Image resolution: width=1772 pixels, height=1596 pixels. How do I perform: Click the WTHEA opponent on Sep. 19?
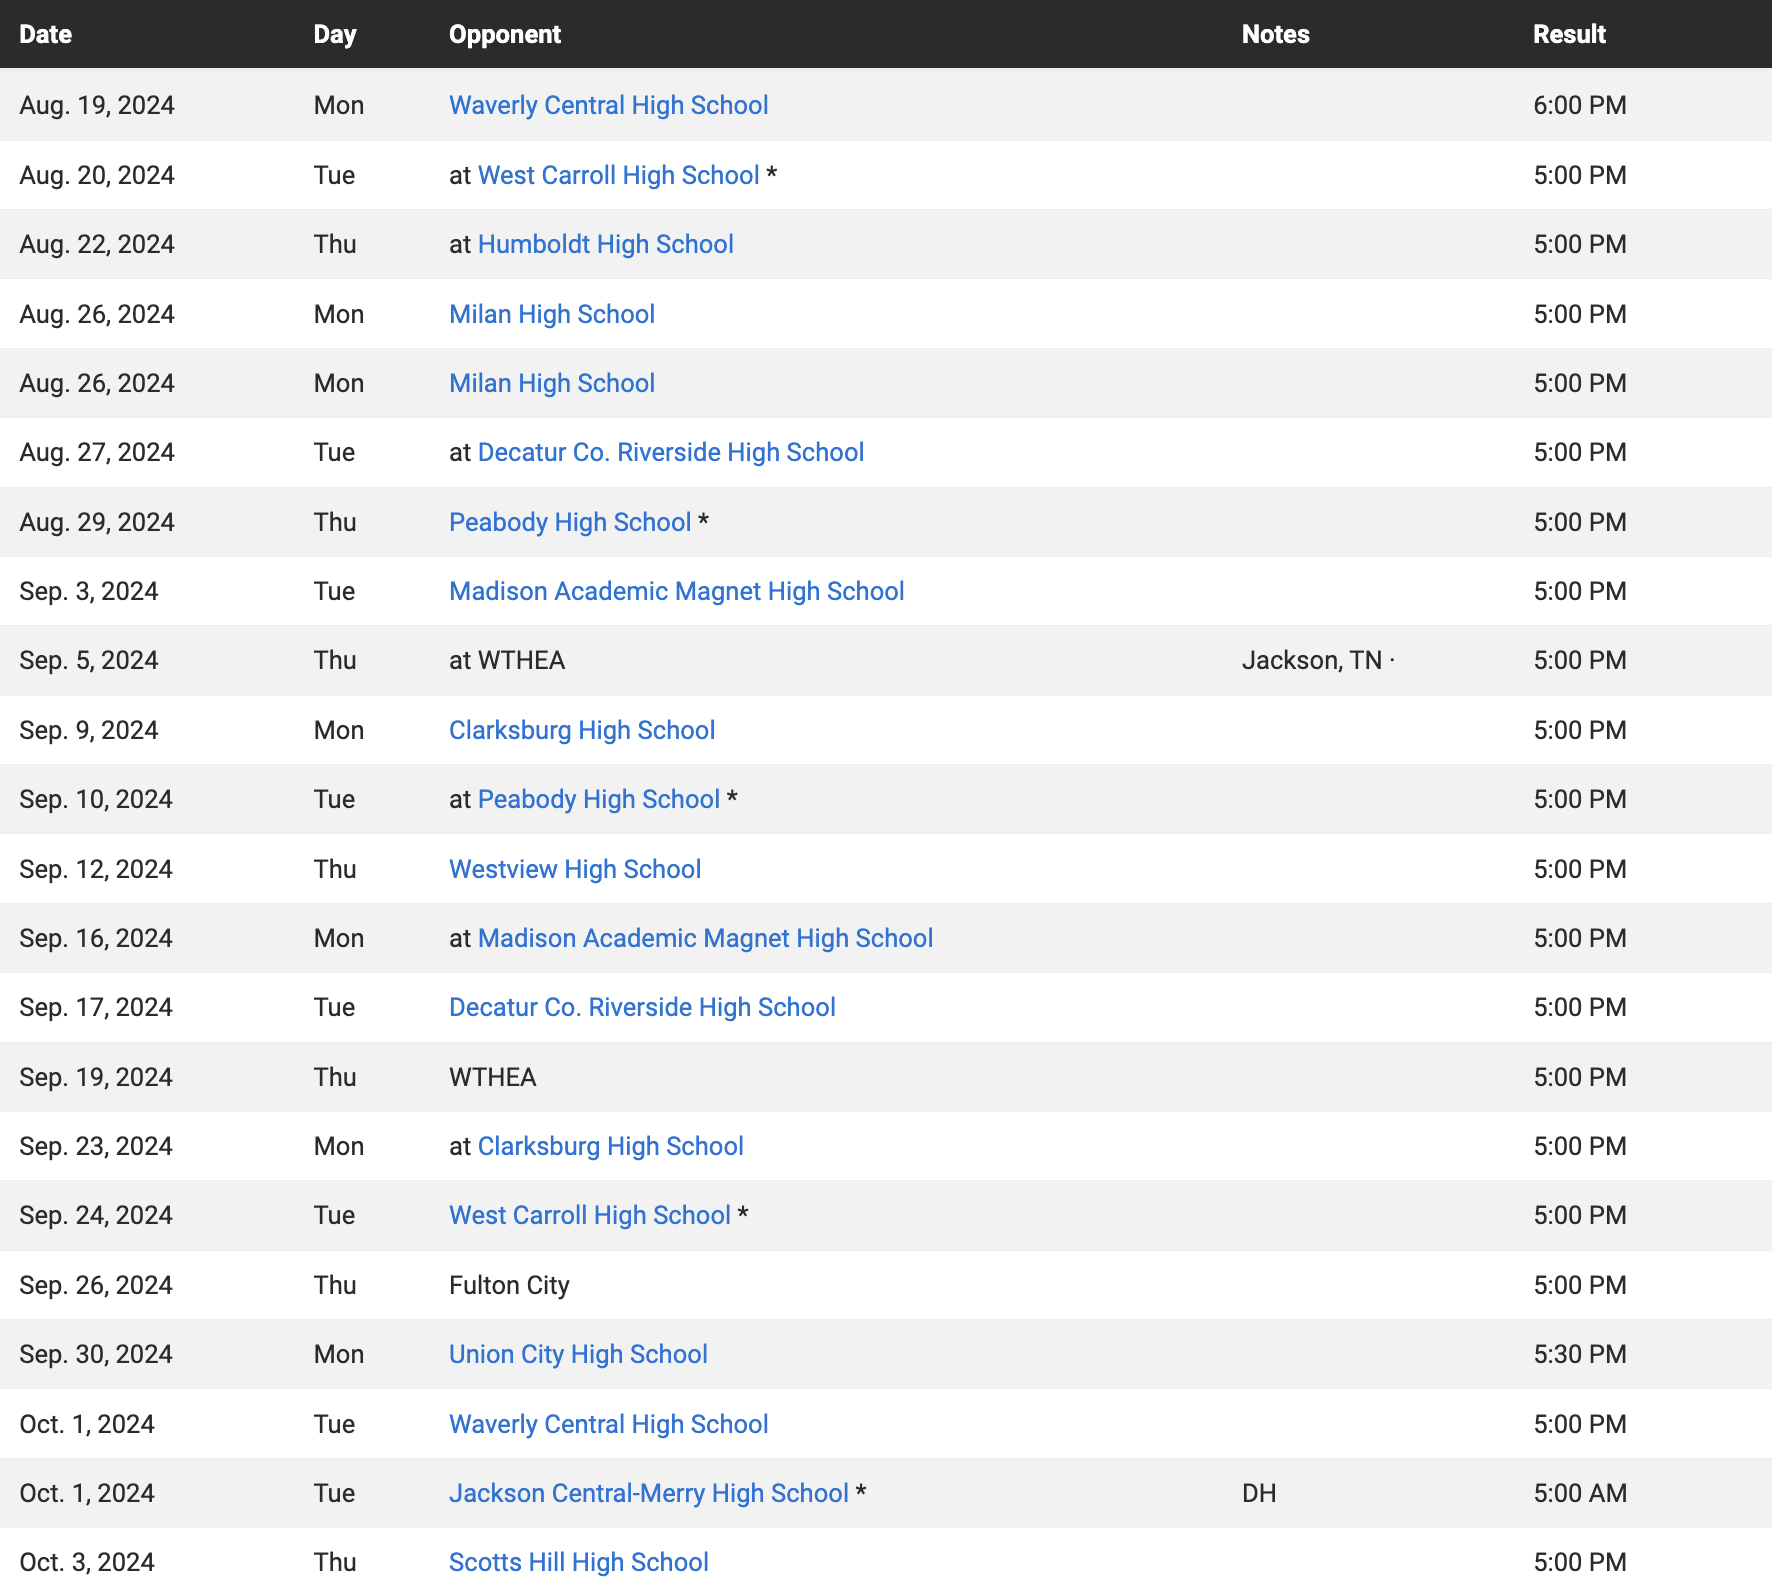coord(493,1077)
